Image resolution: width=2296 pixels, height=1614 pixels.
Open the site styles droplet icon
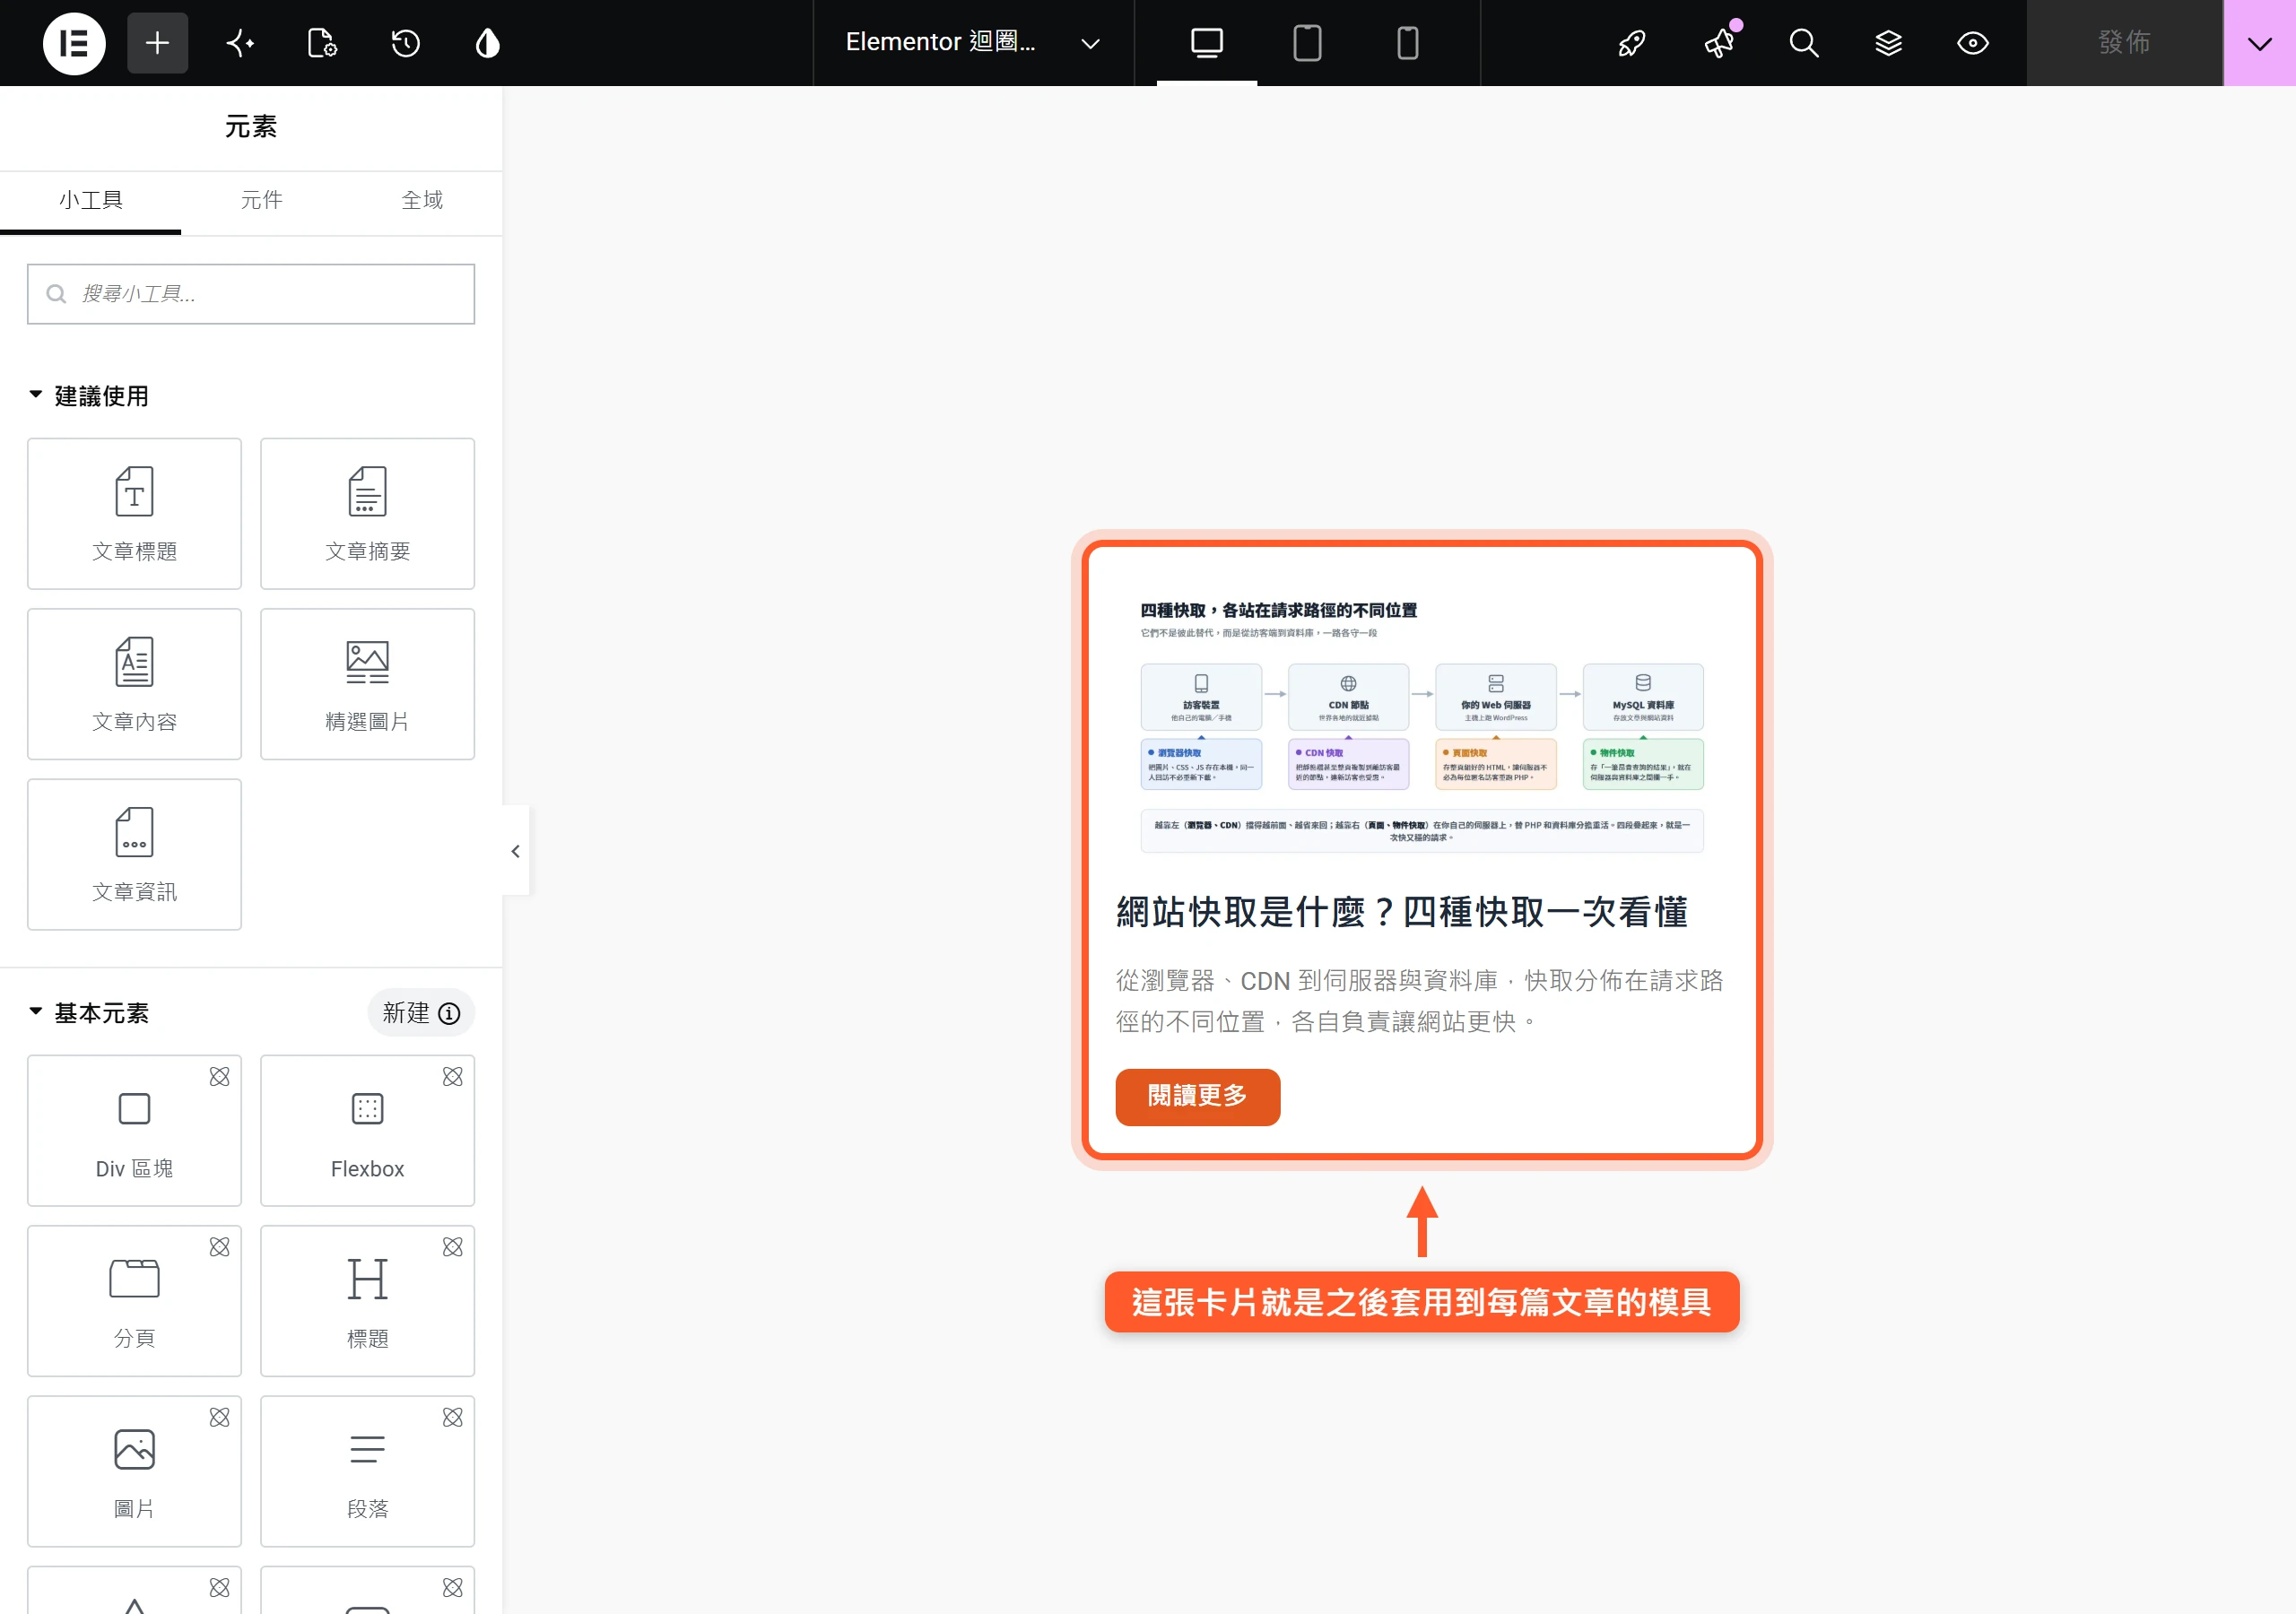[x=487, y=43]
